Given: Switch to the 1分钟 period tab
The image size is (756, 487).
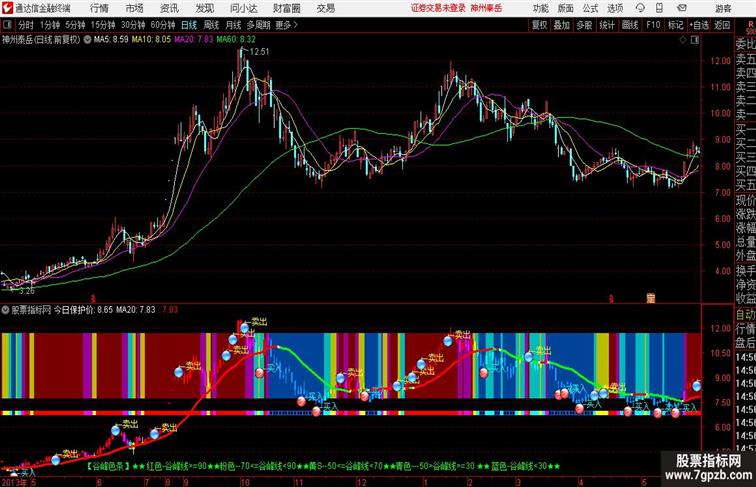Looking at the screenshot, I should coord(49,25).
